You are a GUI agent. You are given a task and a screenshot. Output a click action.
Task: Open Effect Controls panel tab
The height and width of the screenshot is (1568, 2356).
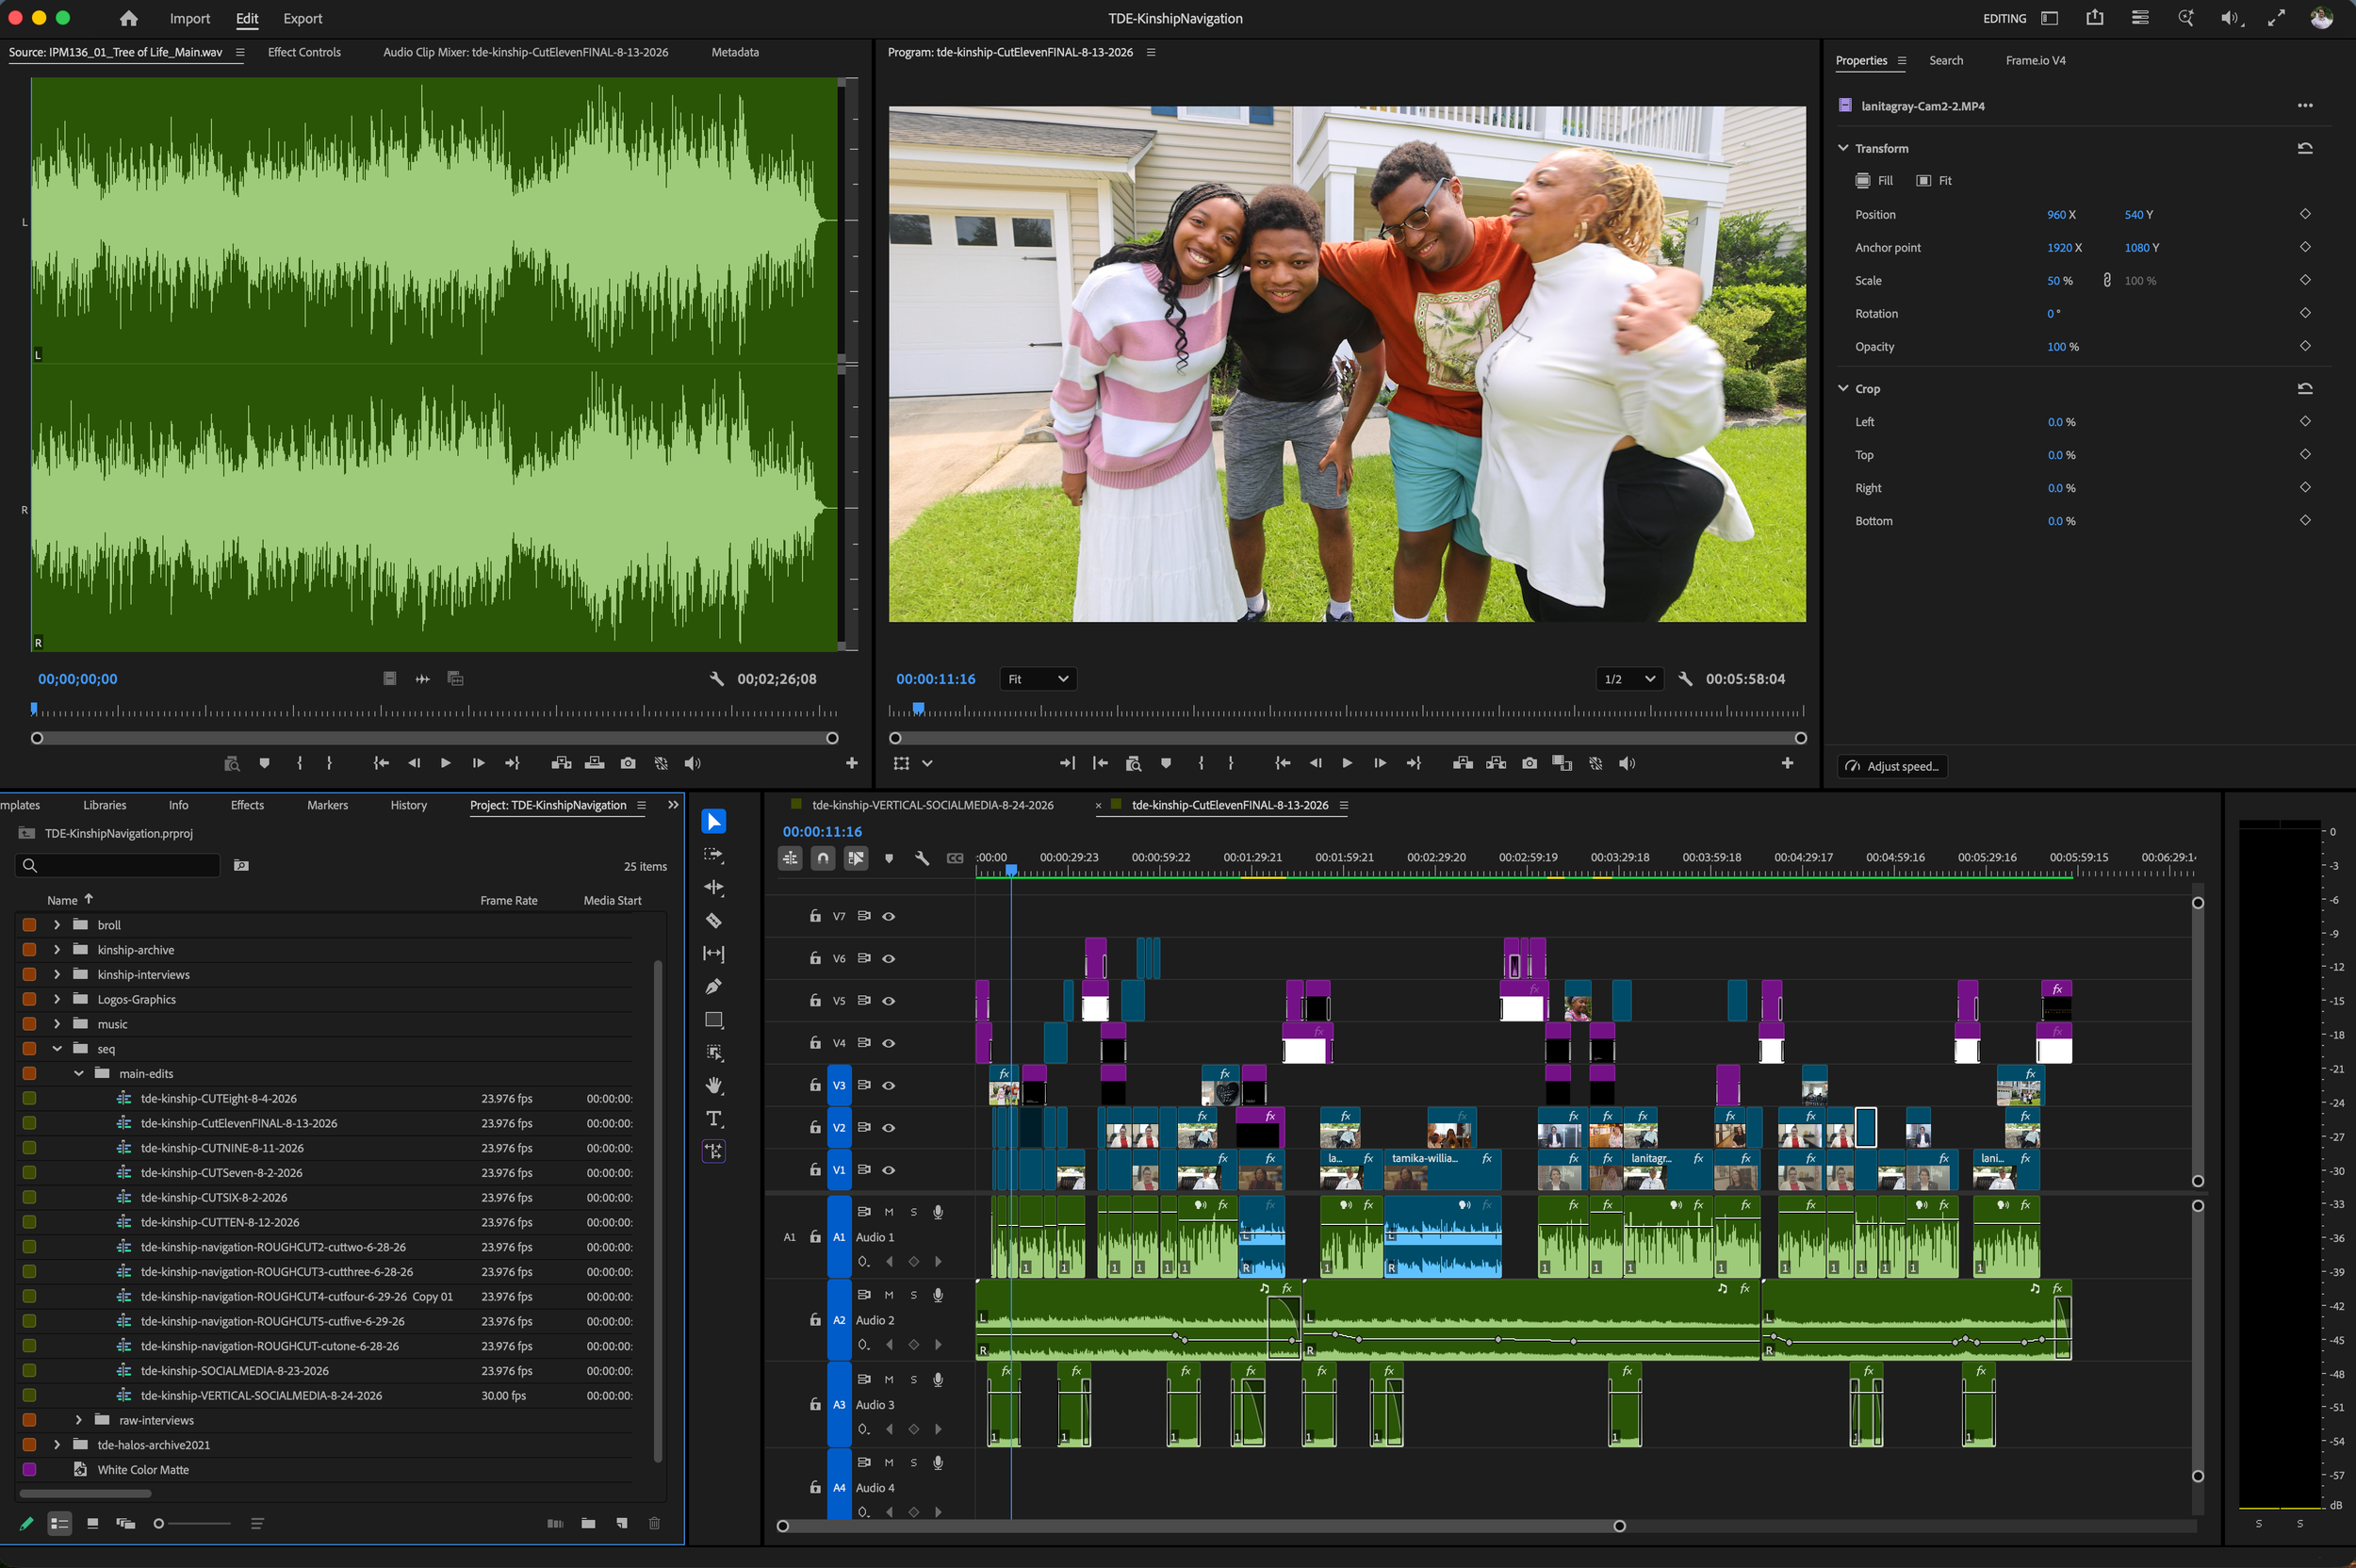tap(304, 52)
